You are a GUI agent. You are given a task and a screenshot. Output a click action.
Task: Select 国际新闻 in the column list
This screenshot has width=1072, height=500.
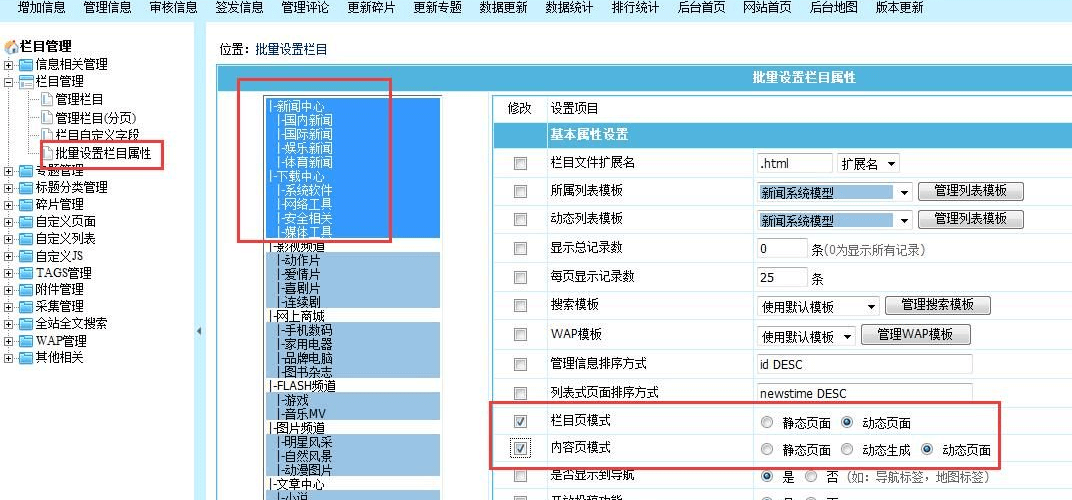(x=308, y=134)
